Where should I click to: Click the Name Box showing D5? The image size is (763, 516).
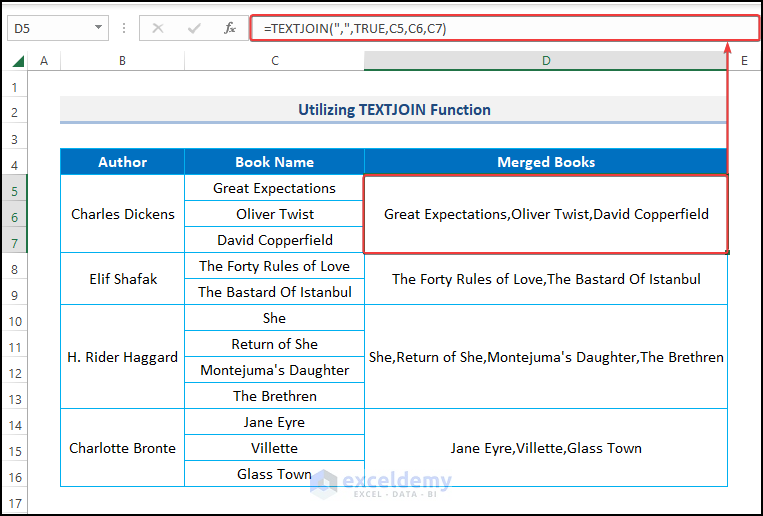pyautogui.click(x=50, y=28)
